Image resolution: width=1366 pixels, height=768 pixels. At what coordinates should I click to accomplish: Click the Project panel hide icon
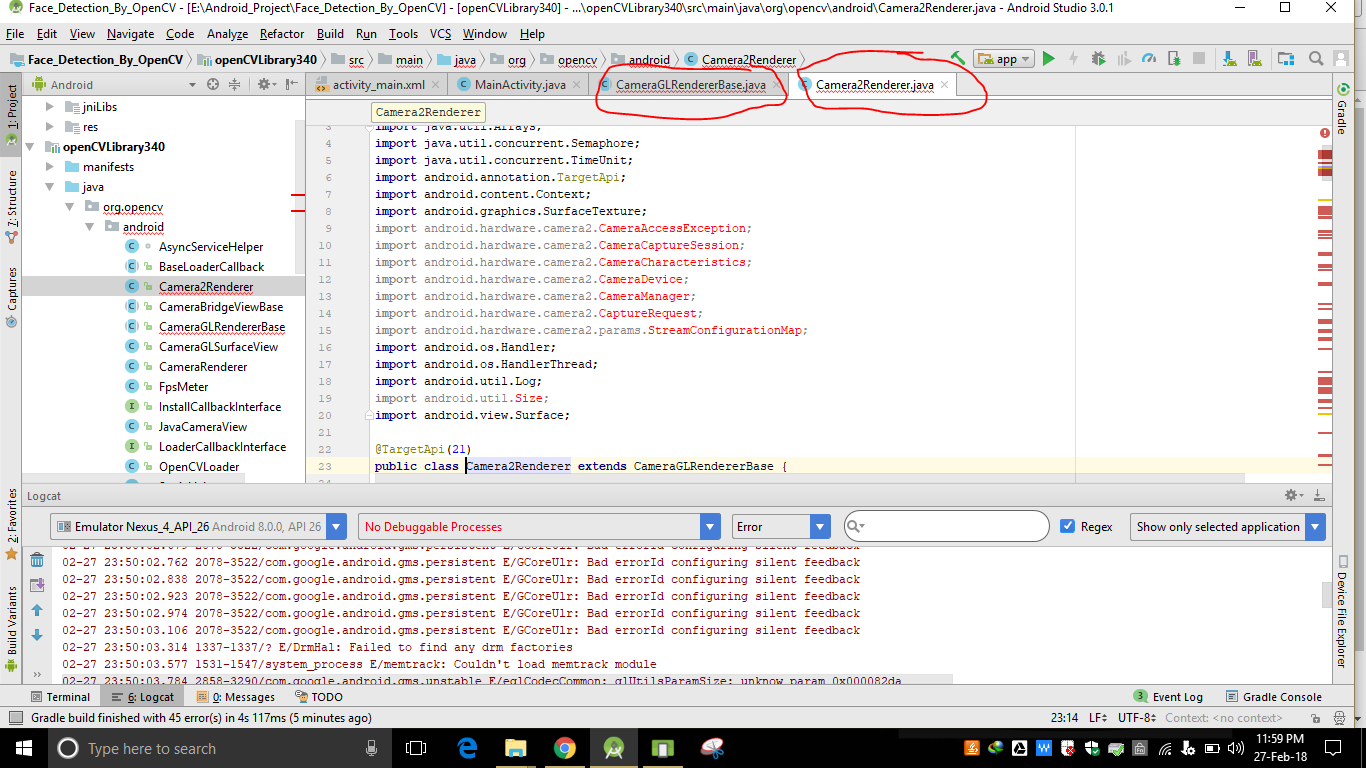pos(291,85)
